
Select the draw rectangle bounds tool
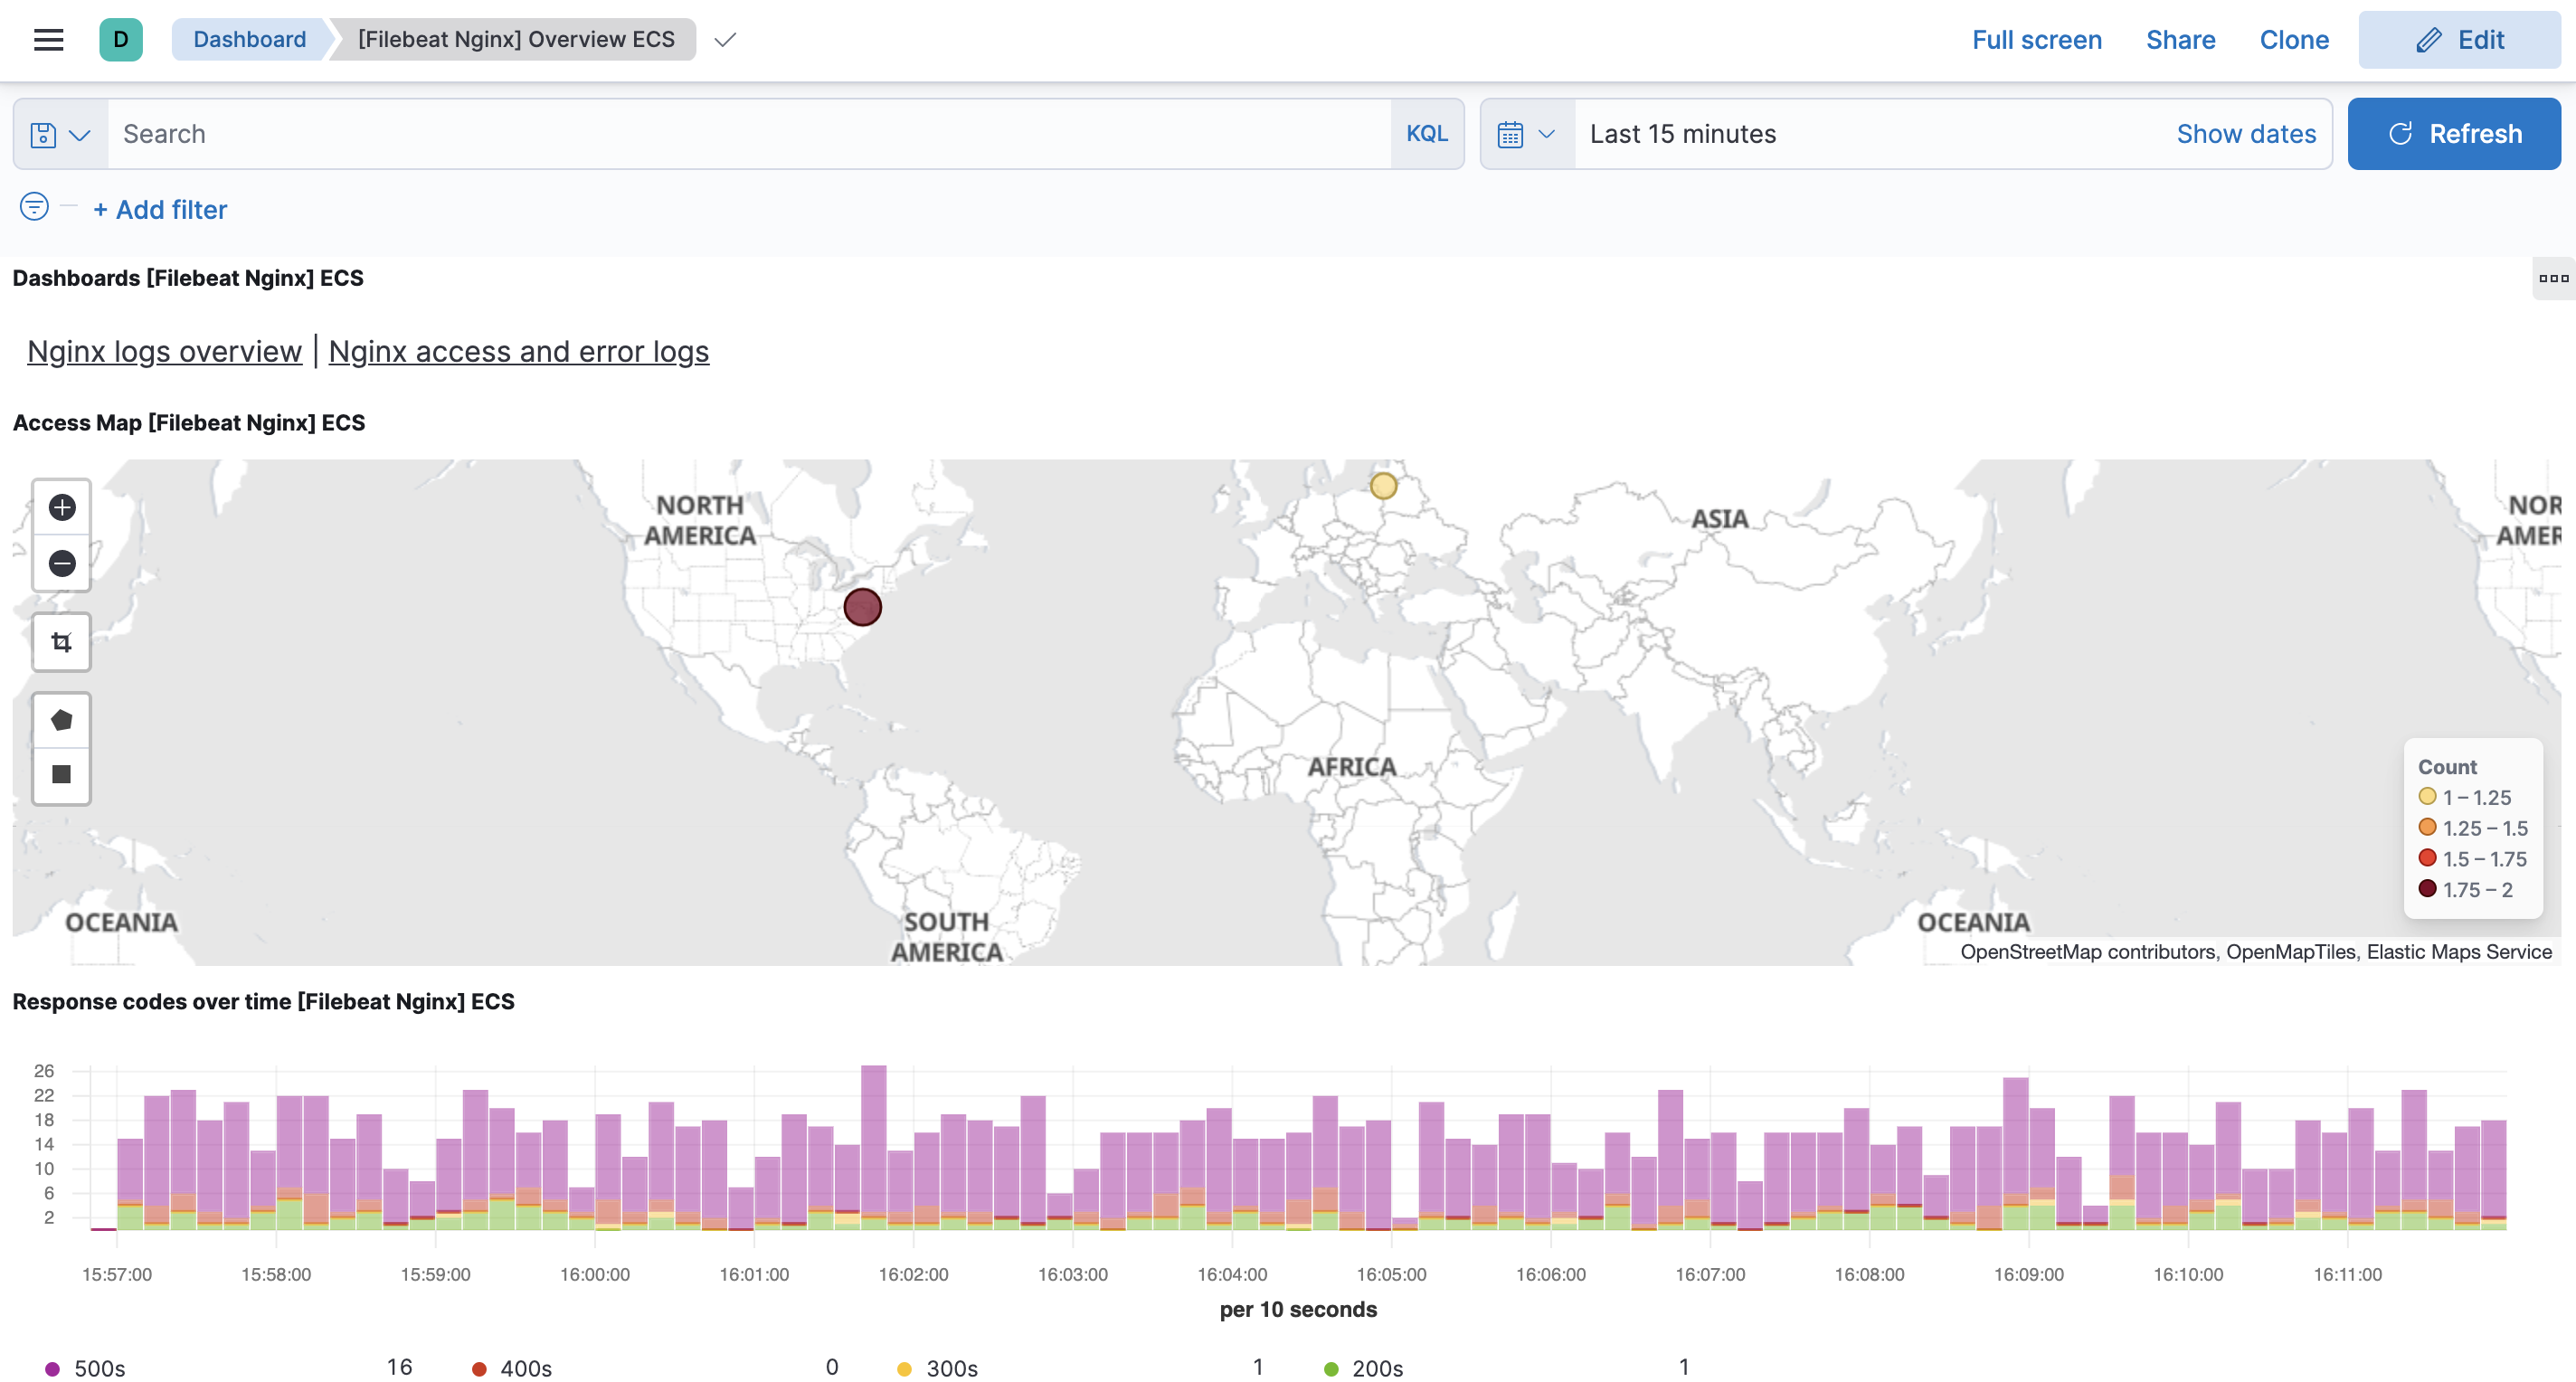tap(62, 775)
